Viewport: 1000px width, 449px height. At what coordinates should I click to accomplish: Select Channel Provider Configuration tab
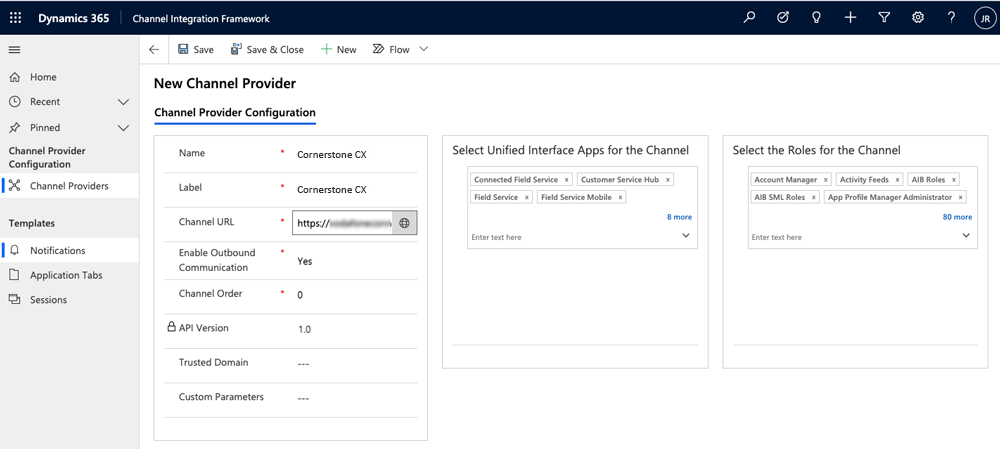pos(235,112)
